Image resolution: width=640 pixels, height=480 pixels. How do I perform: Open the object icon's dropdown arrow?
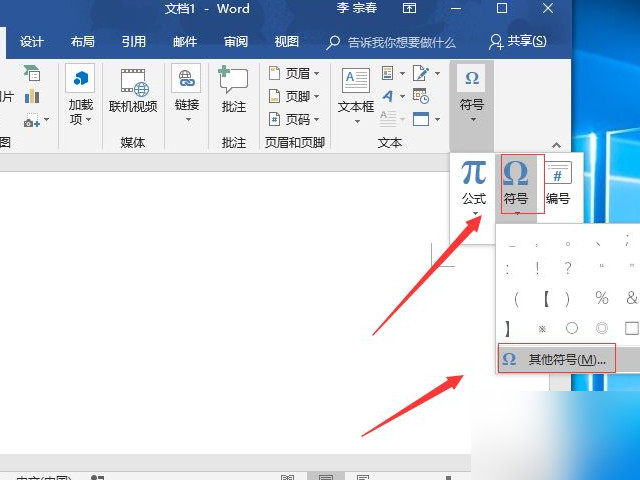pyautogui.click(x=438, y=120)
